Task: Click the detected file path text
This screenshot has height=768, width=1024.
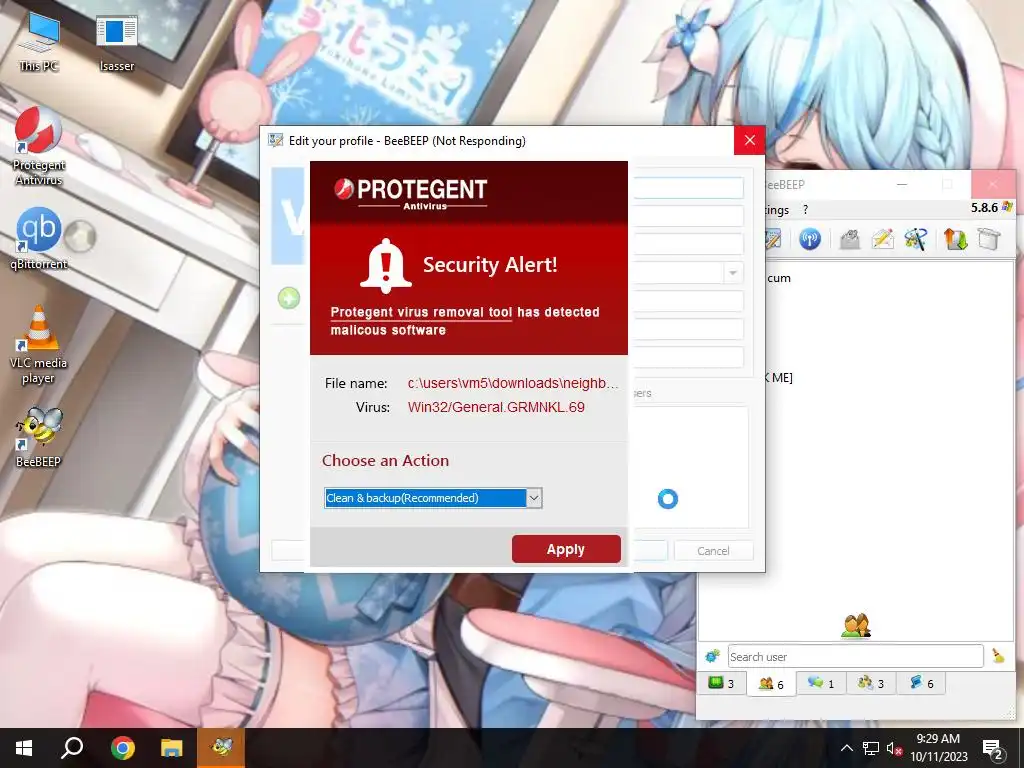Action: click(513, 383)
